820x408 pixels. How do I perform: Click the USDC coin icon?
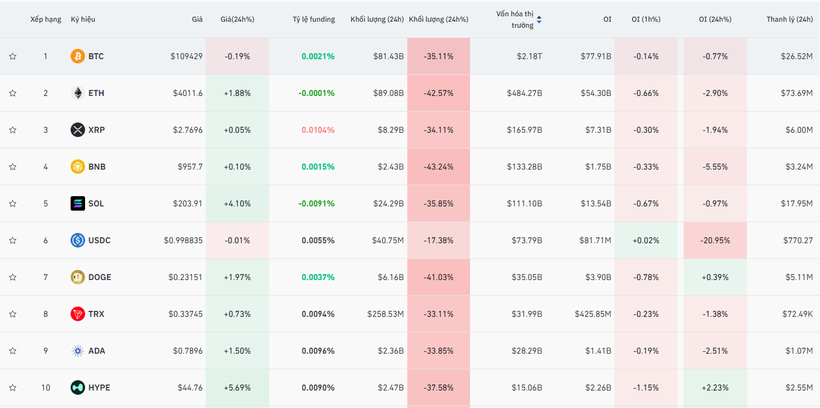pos(77,240)
